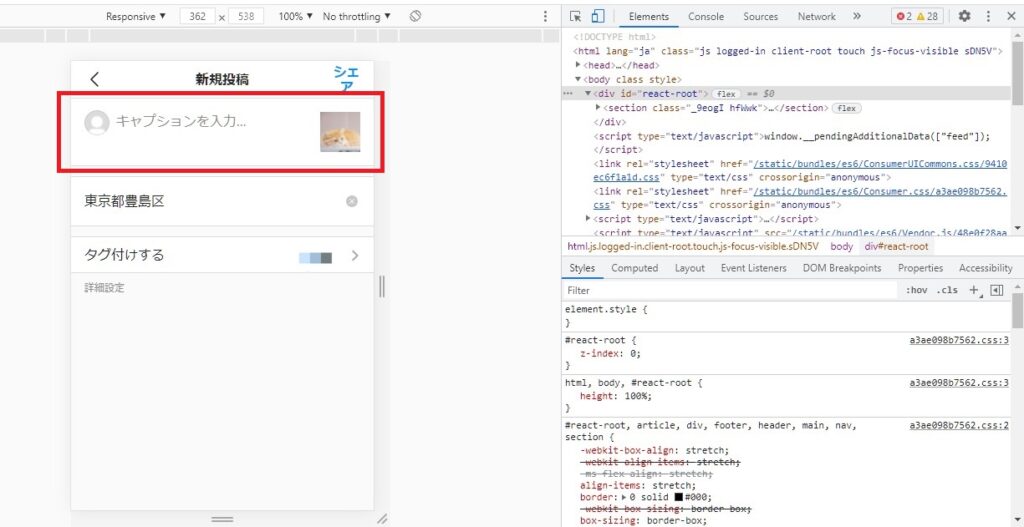Select the body breadcrumb
Screen dimensions: 1024x527
point(842,247)
